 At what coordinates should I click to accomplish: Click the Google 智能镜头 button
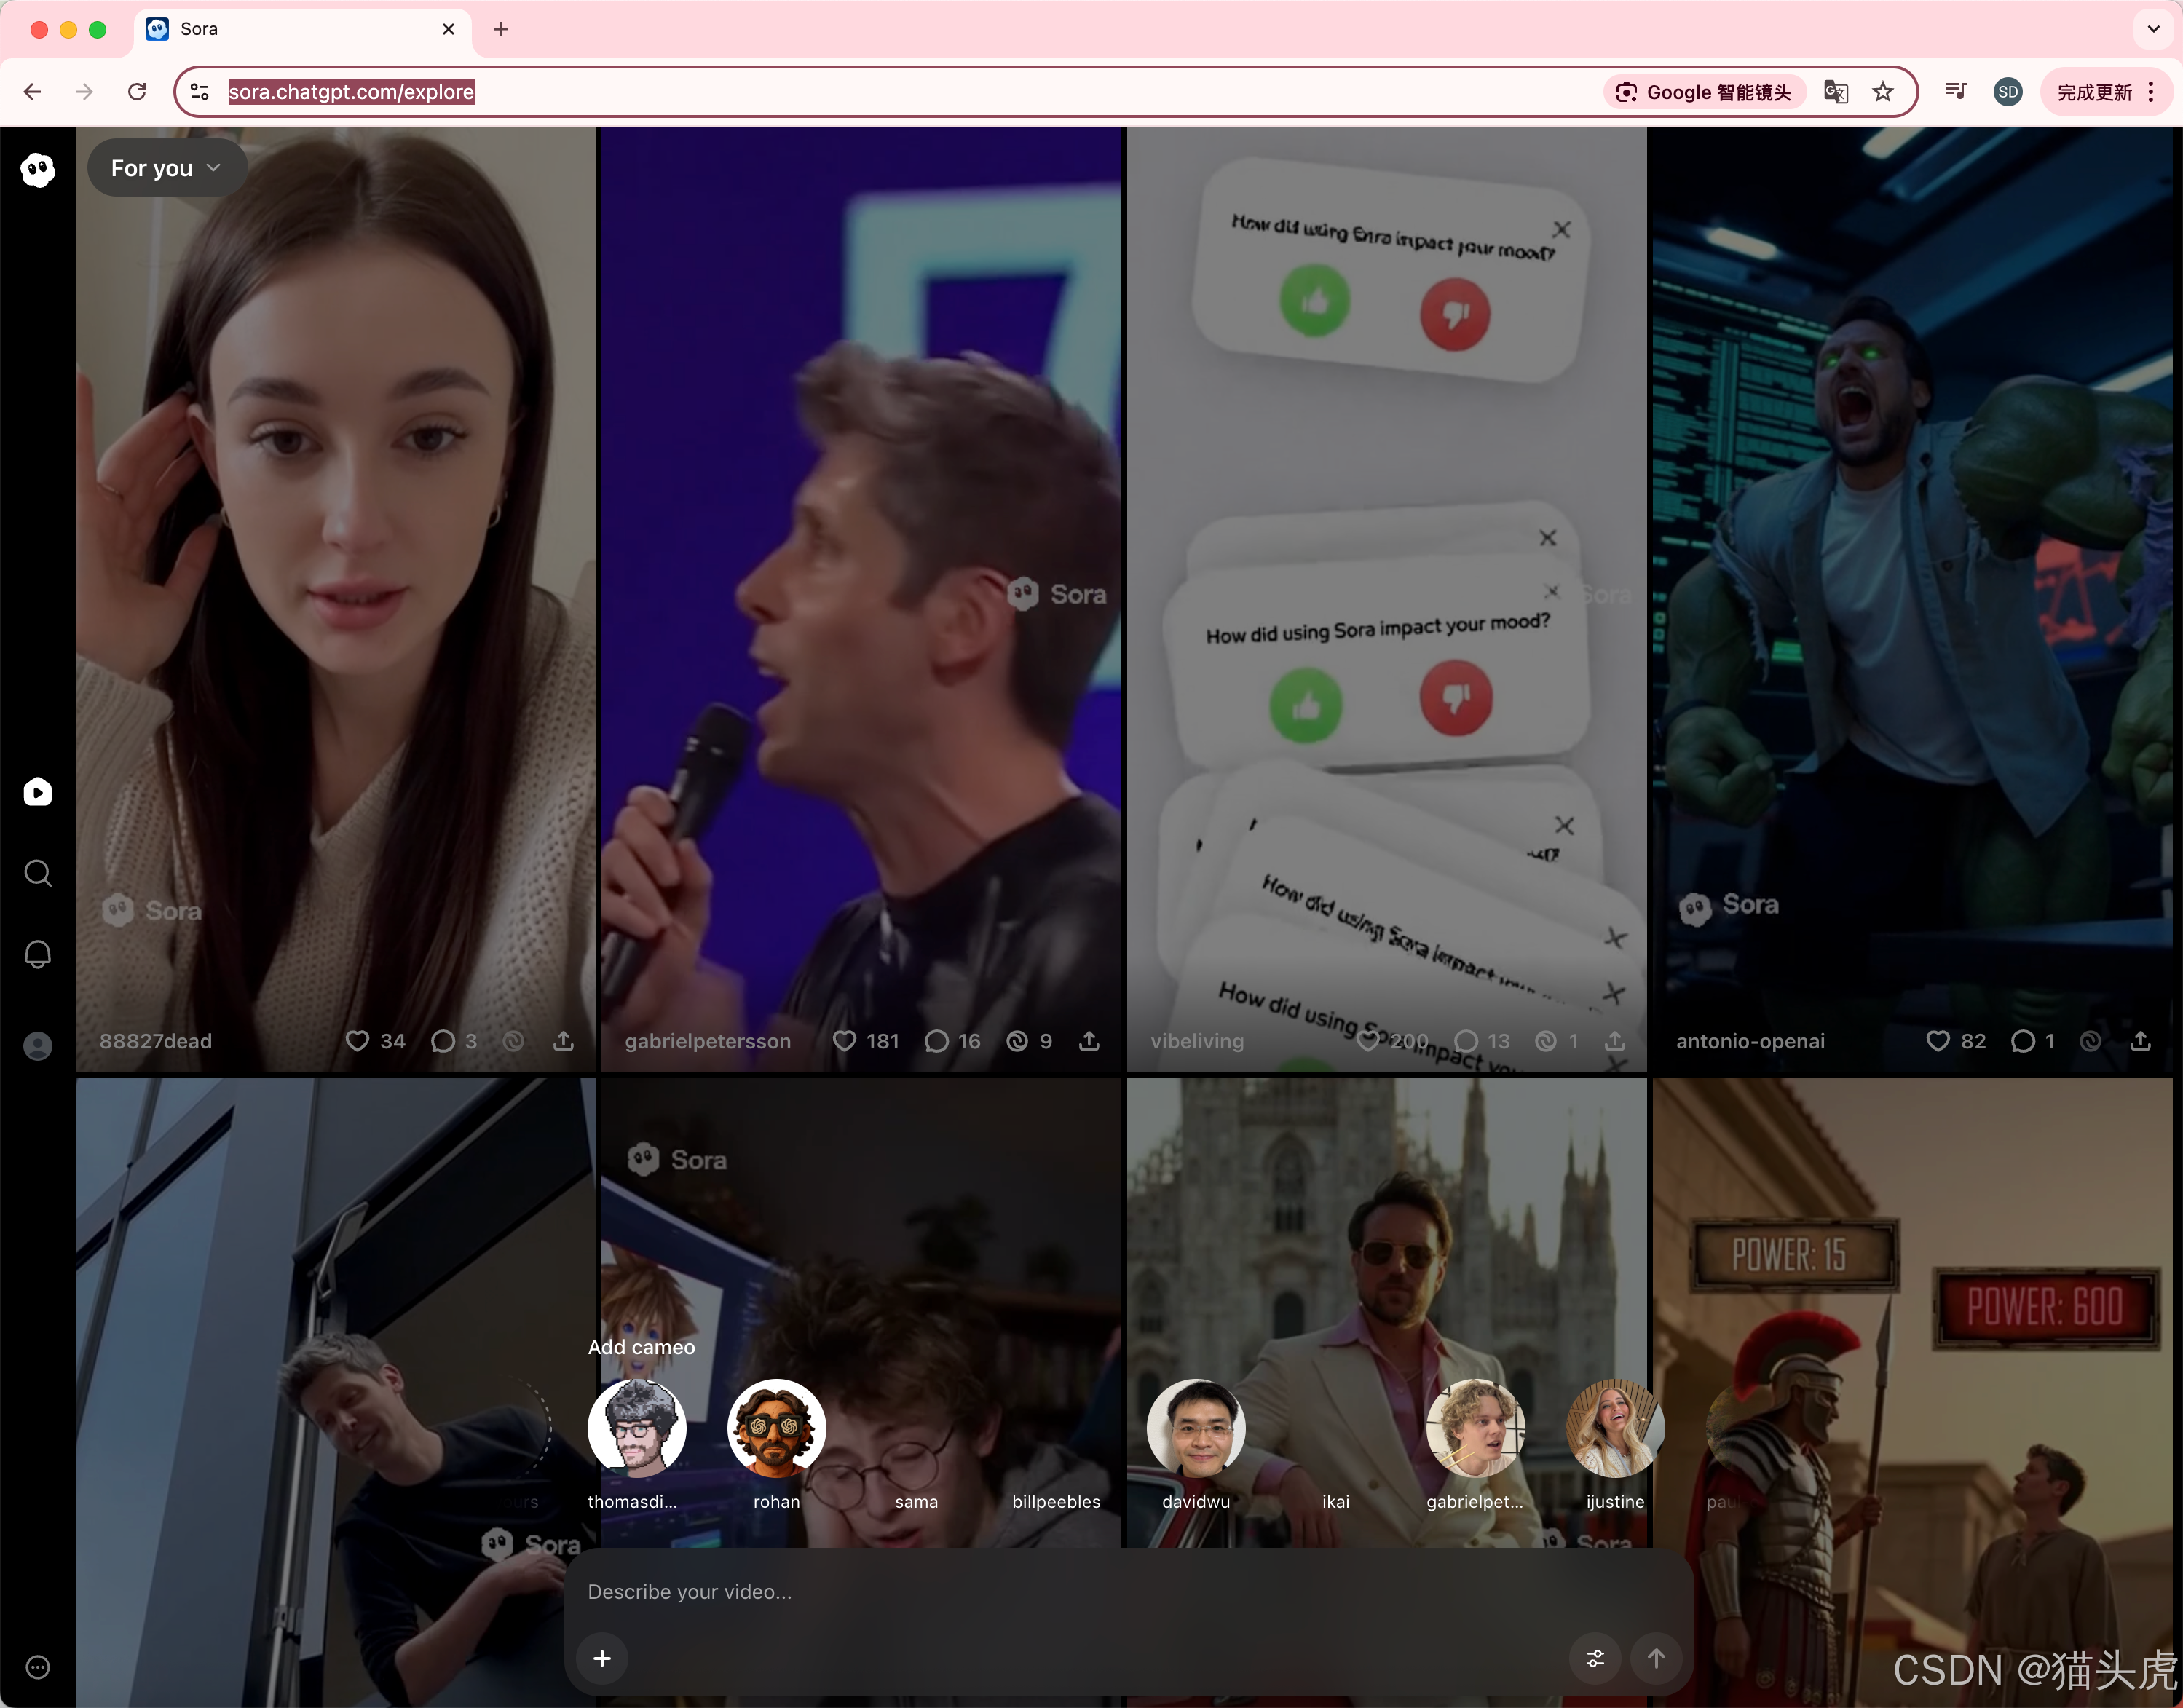[x=1705, y=92]
